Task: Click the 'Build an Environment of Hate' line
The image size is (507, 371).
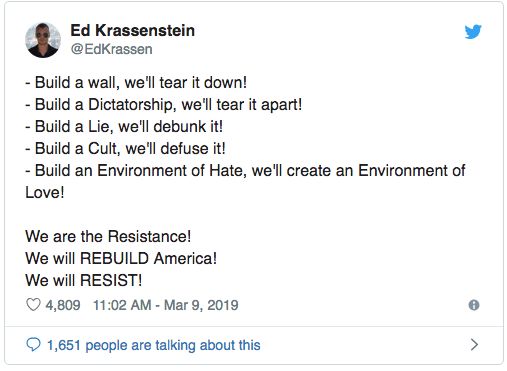Action: (x=245, y=170)
